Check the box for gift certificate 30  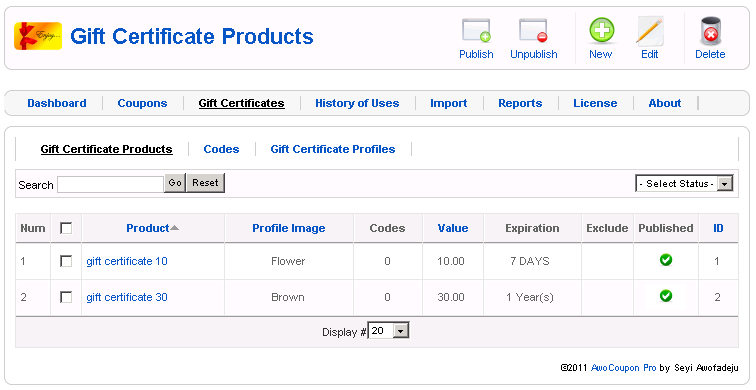coord(66,297)
